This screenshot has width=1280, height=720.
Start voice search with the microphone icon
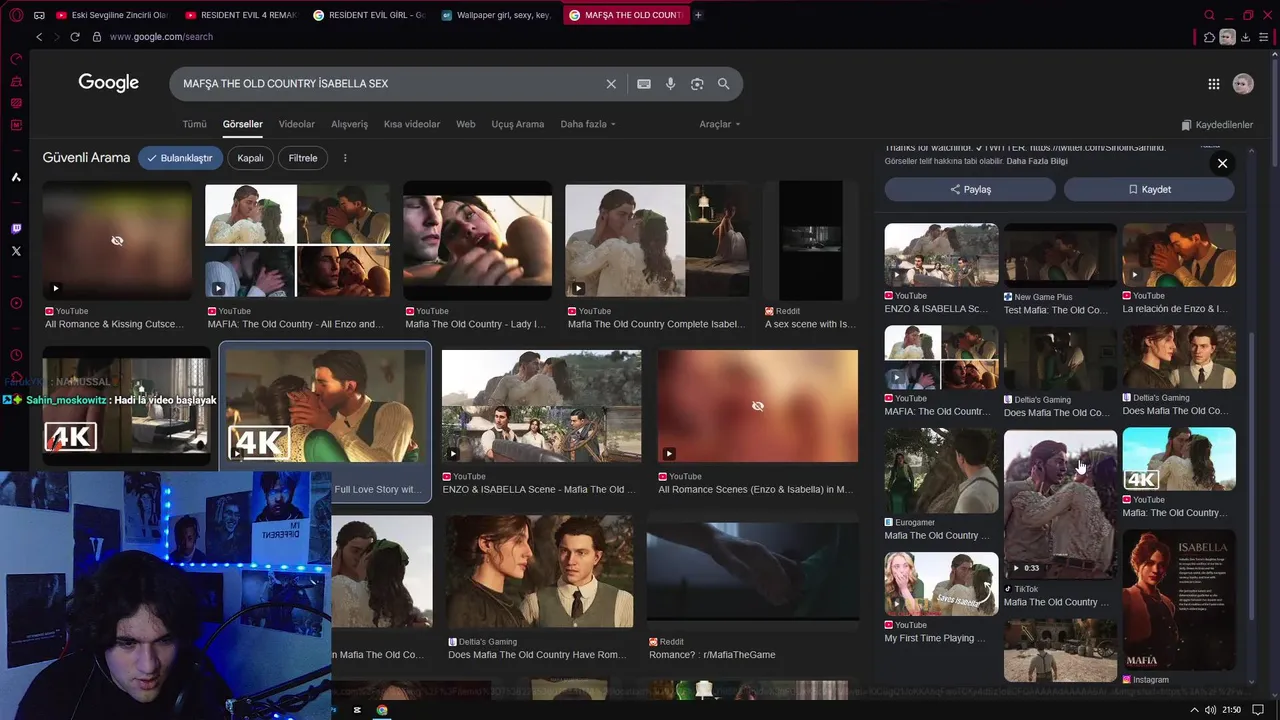pos(670,84)
